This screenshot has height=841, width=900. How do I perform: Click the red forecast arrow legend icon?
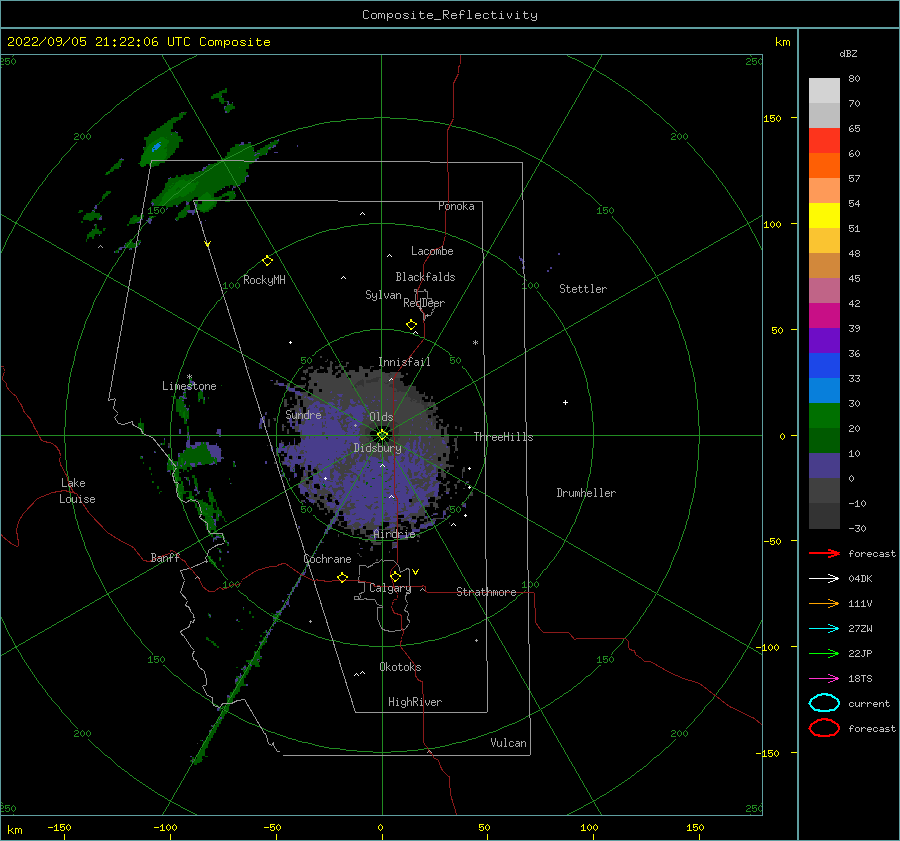[x=824, y=553]
